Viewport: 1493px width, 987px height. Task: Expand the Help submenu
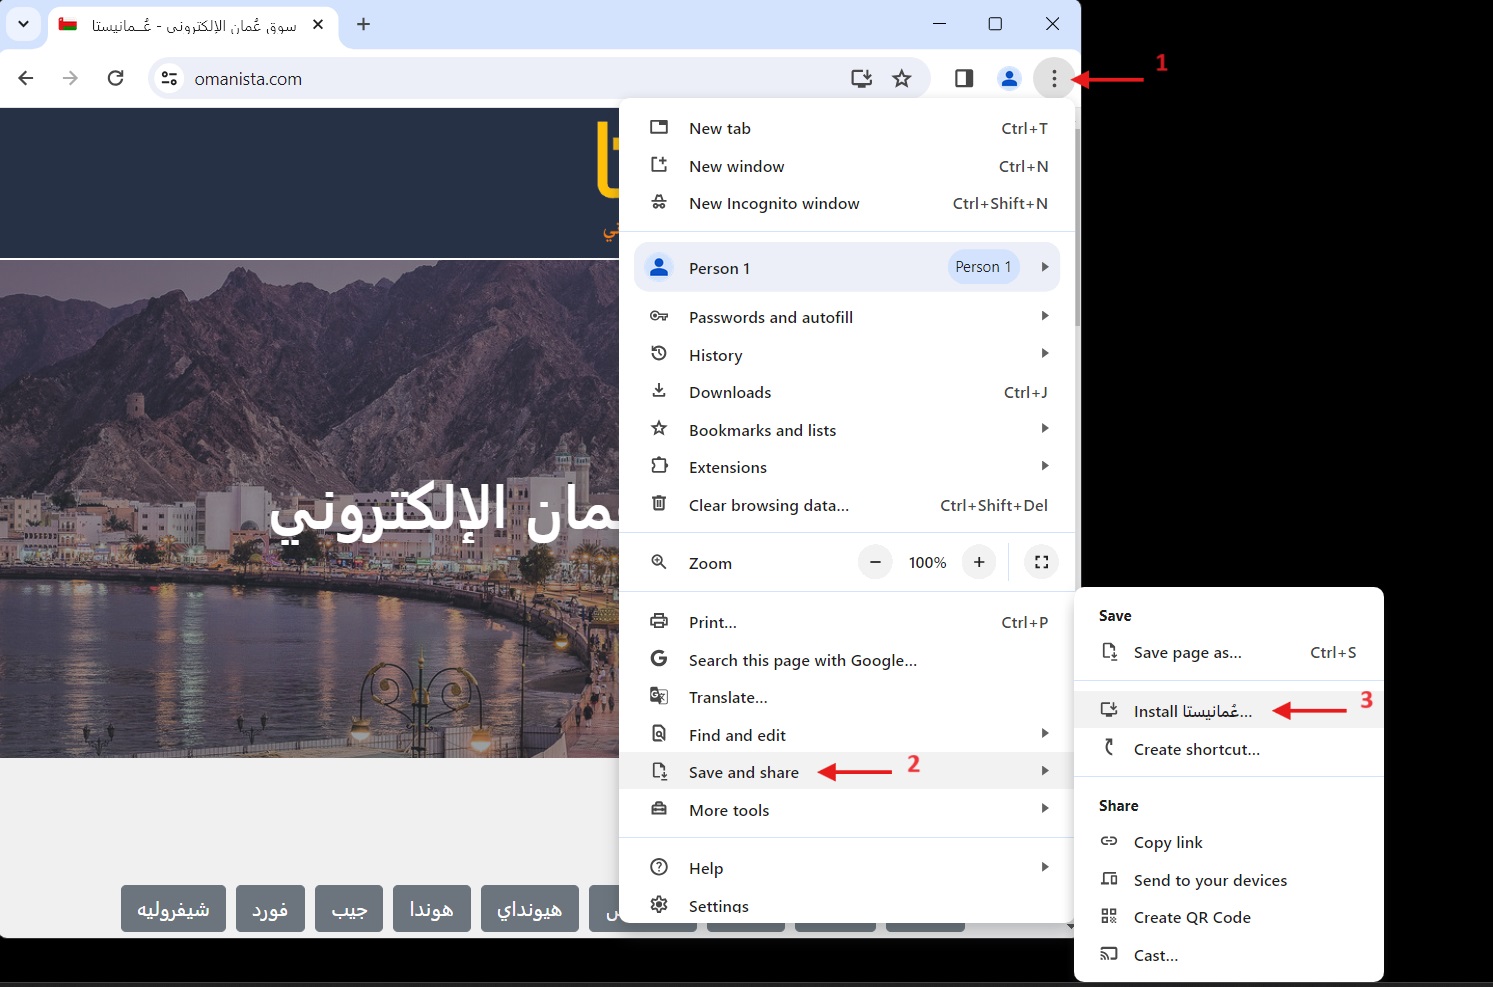847,868
